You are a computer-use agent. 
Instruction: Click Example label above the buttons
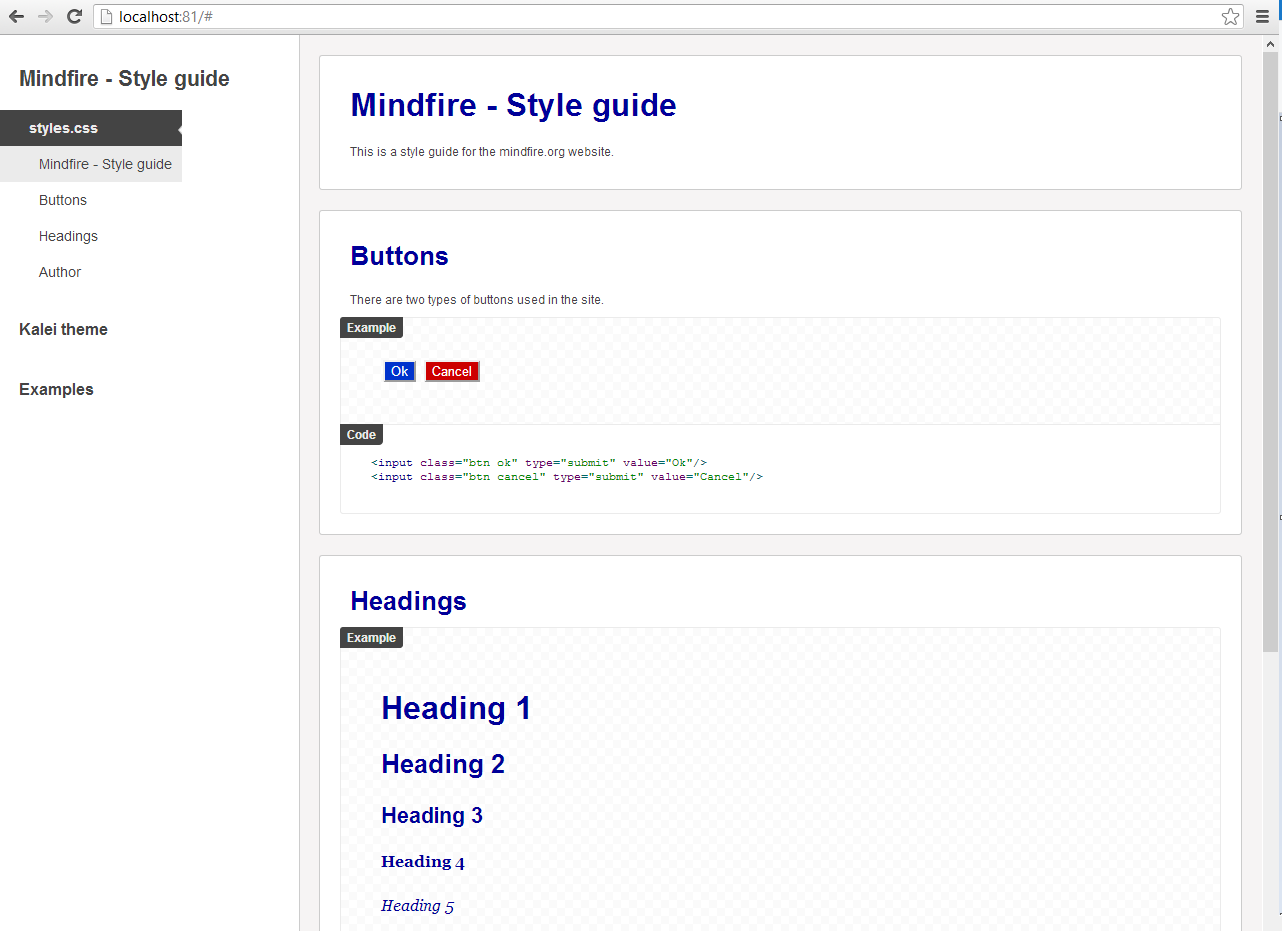tap(371, 328)
